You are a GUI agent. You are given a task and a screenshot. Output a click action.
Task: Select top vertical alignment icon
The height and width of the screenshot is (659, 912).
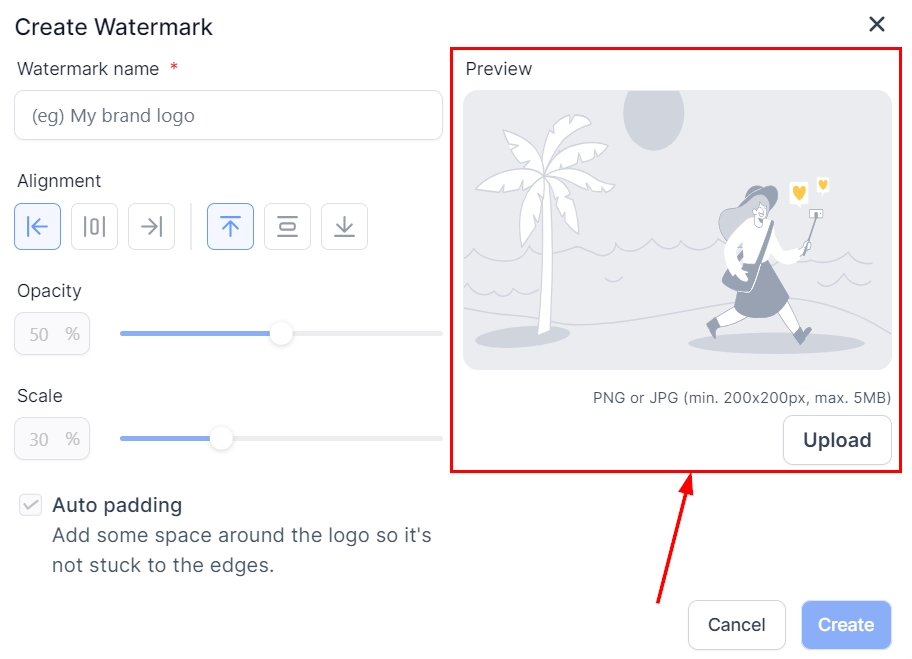(230, 227)
